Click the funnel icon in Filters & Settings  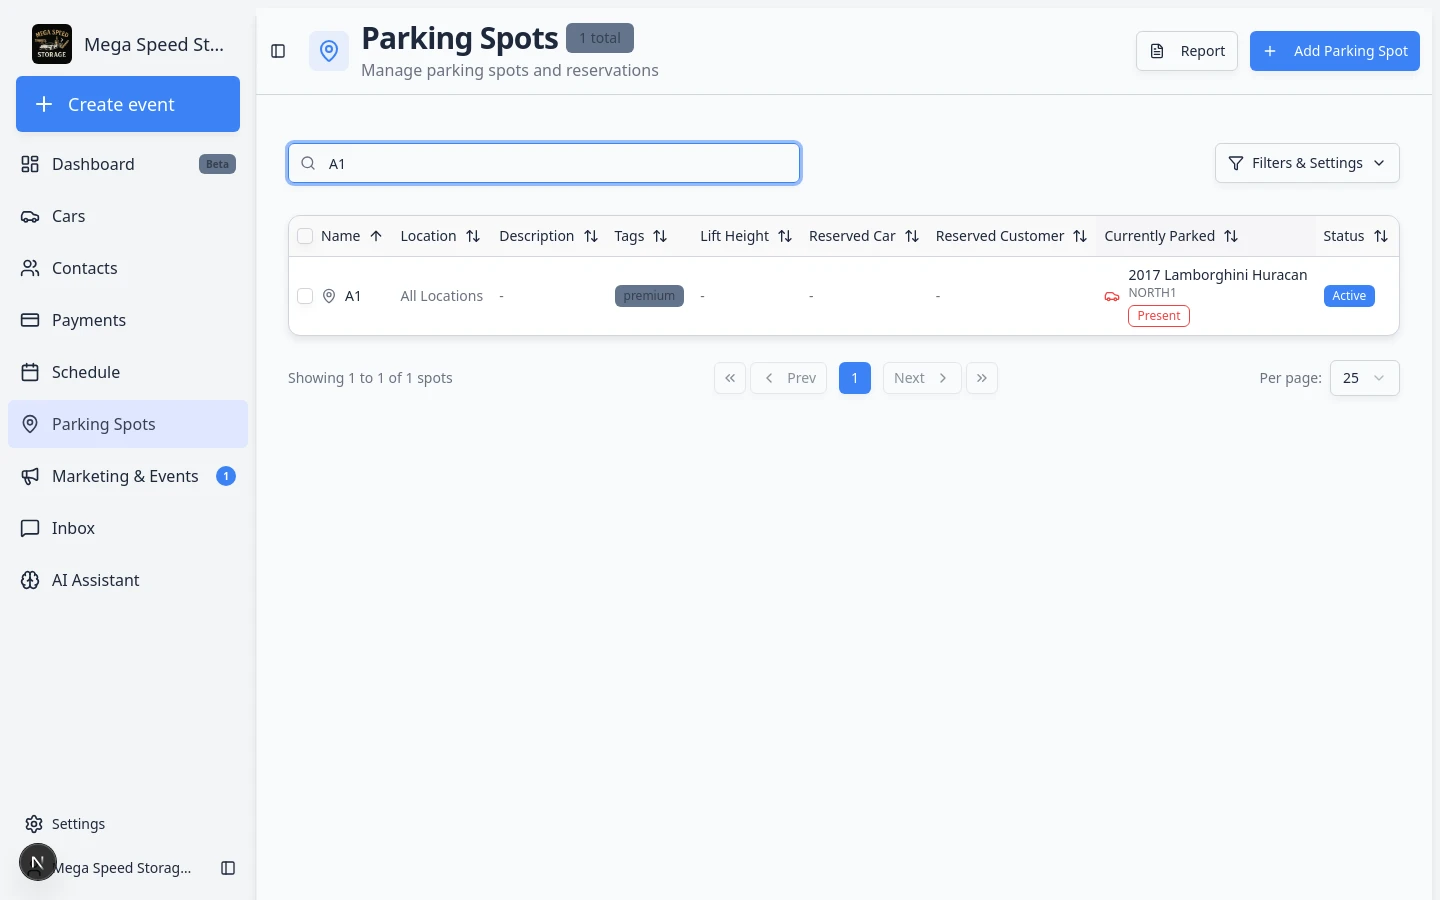tap(1236, 163)
